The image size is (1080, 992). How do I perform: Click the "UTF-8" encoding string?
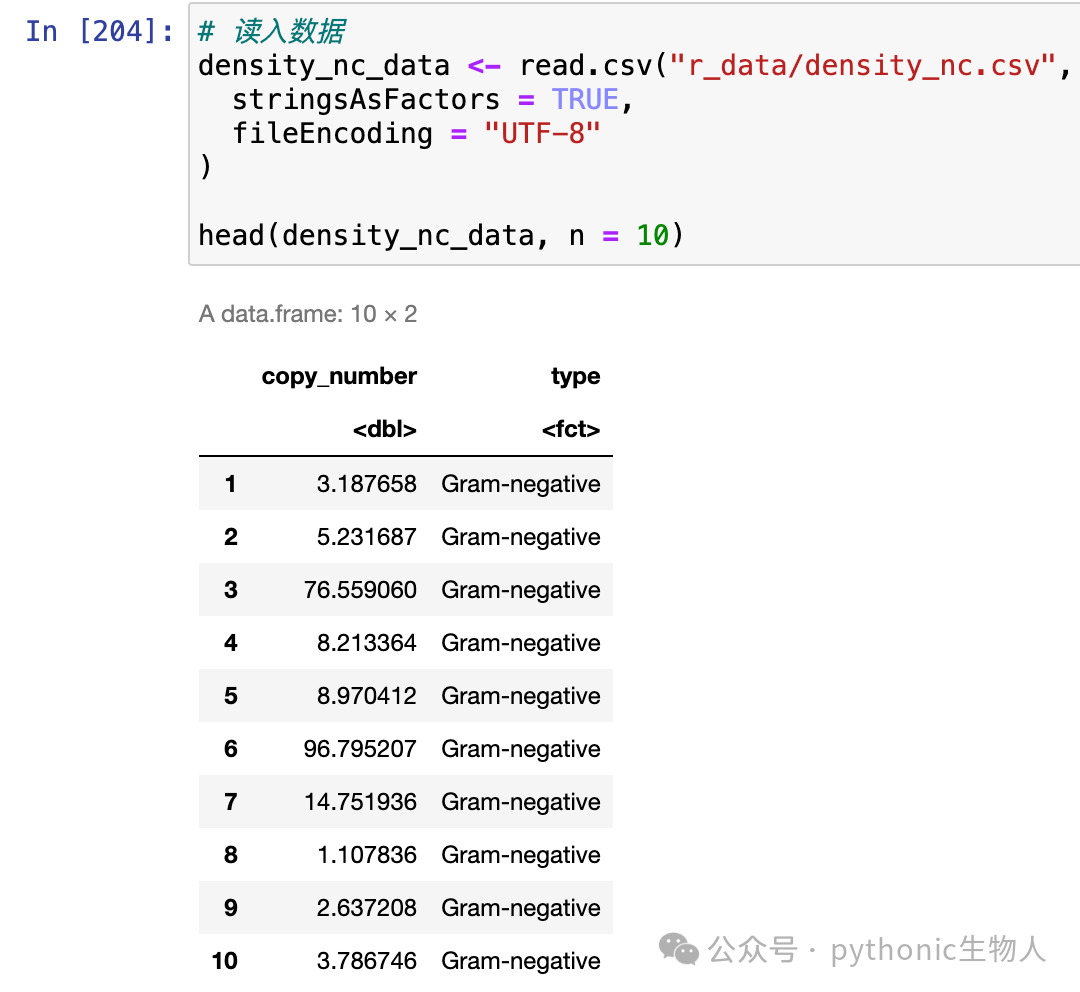542,133
